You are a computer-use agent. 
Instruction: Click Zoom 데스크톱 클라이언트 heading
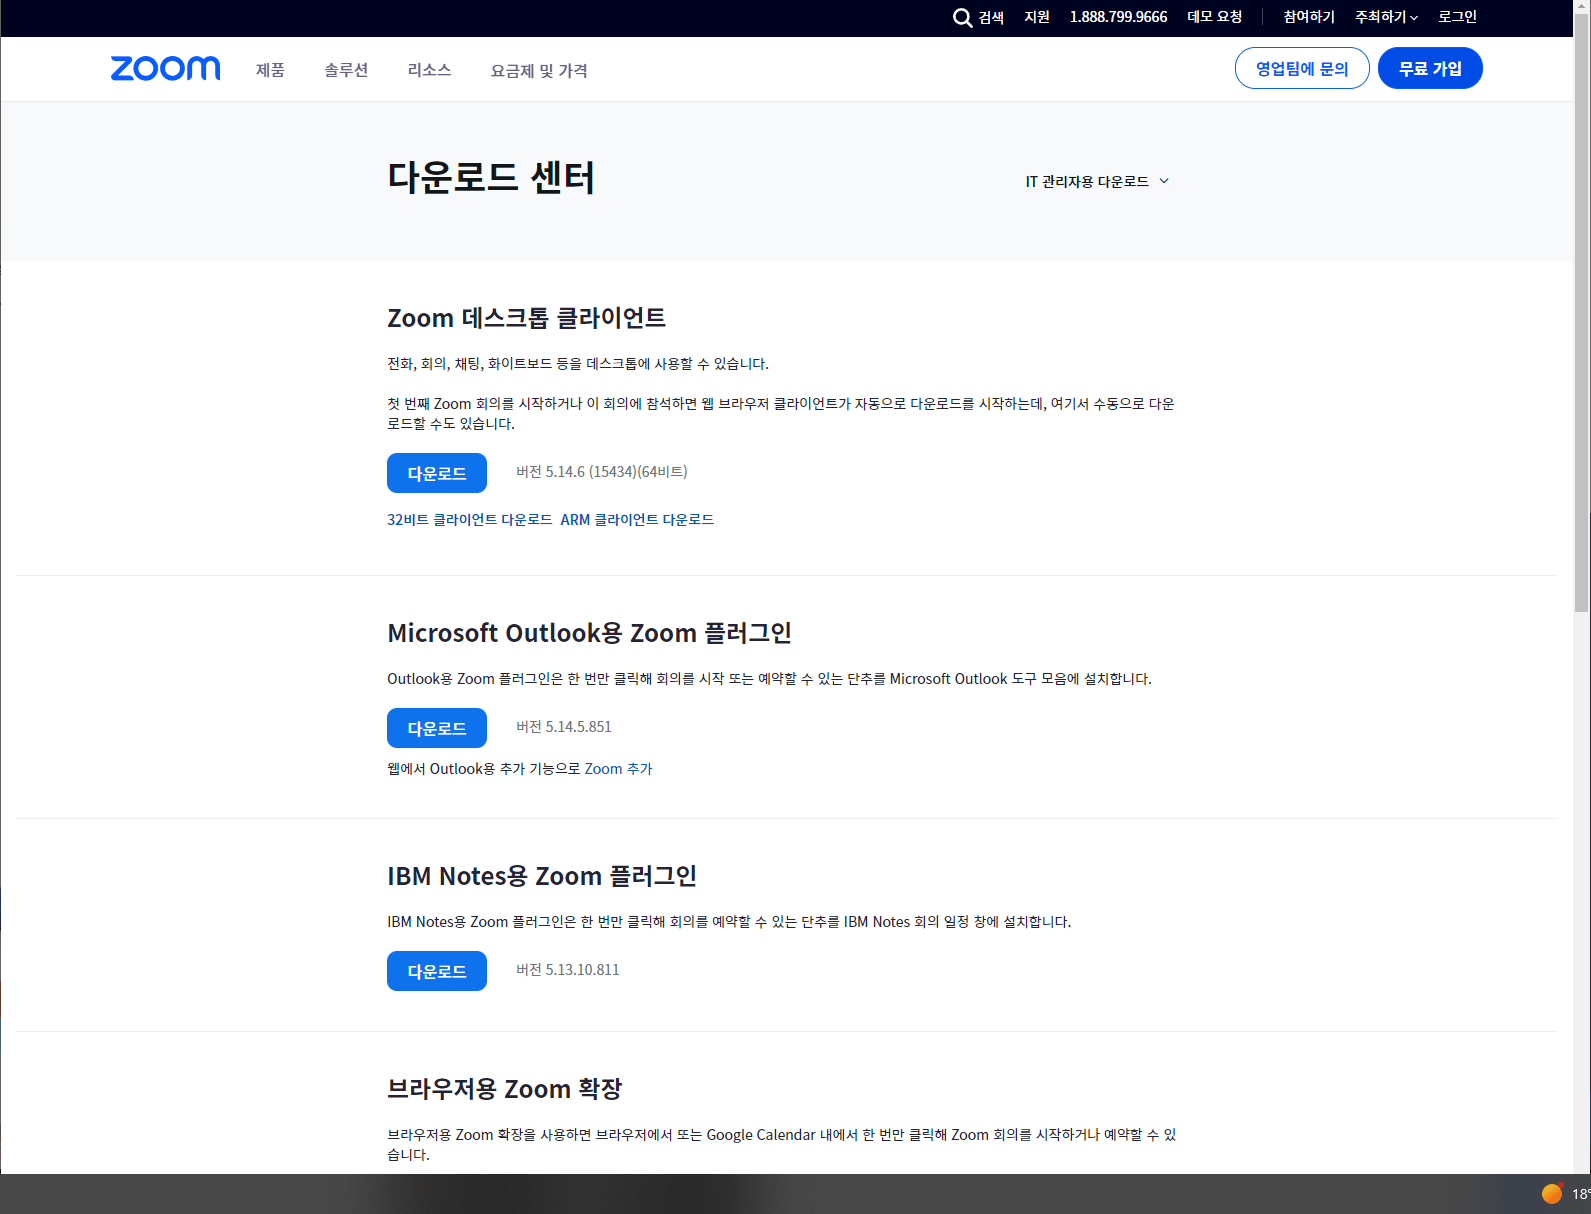pyautogui.click(x=526, y=318)
